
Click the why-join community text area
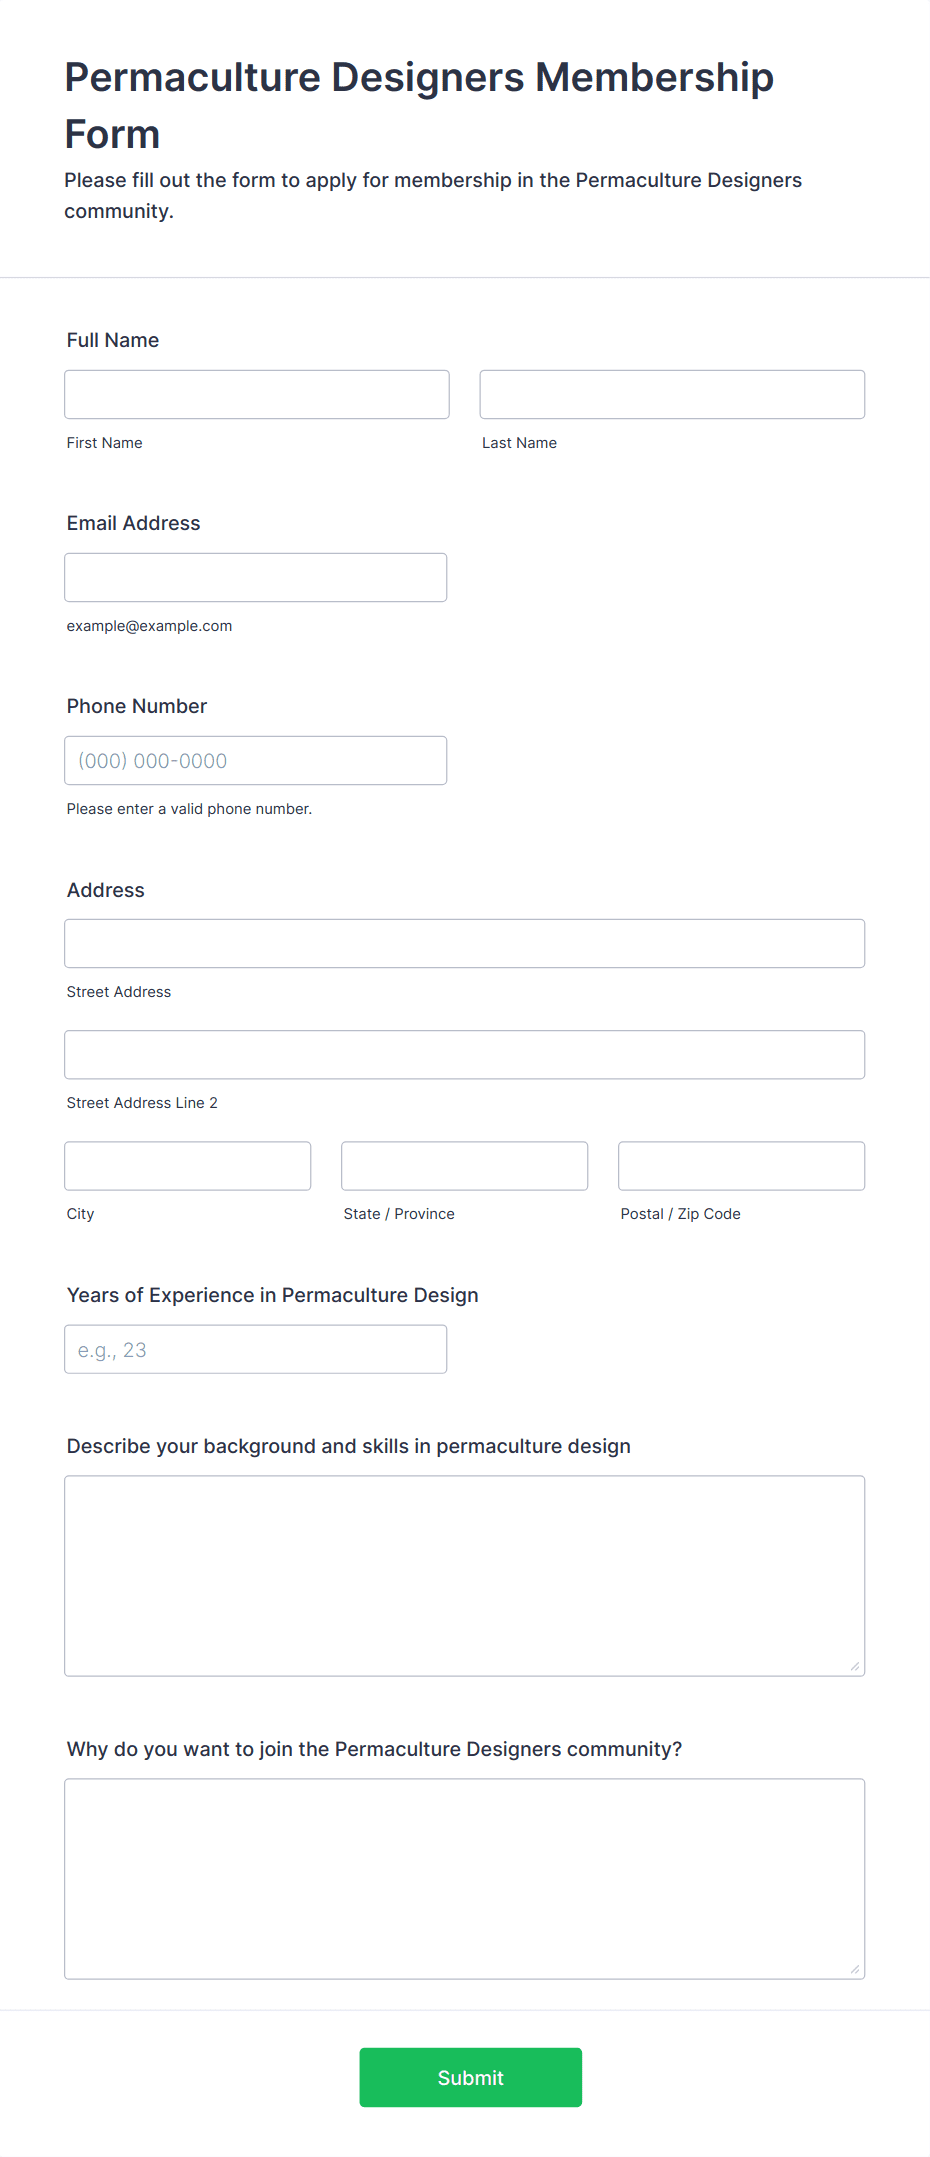coord(465,1879)
